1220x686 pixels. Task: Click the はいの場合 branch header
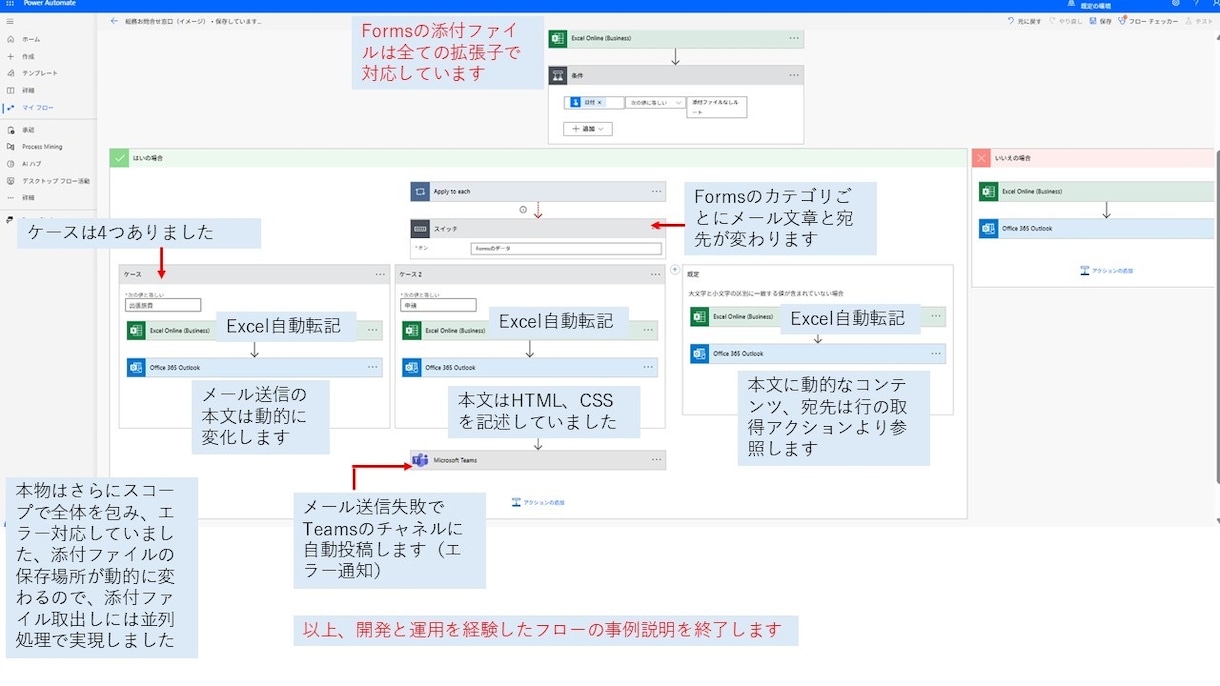[x=539, y=158]
